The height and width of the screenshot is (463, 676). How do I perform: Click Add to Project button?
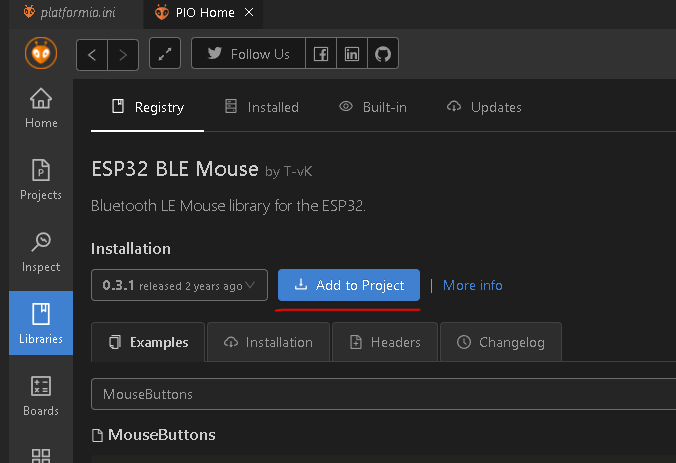pos(349,285)
